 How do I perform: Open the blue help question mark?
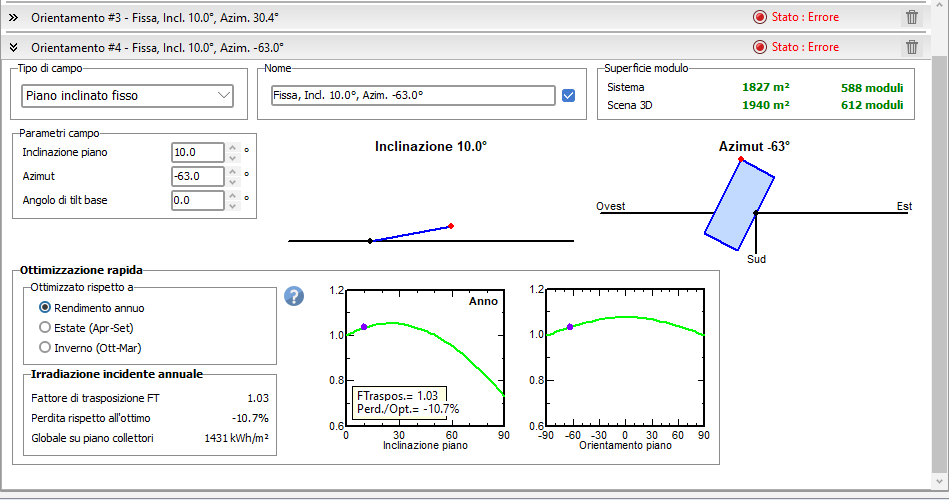294,296
